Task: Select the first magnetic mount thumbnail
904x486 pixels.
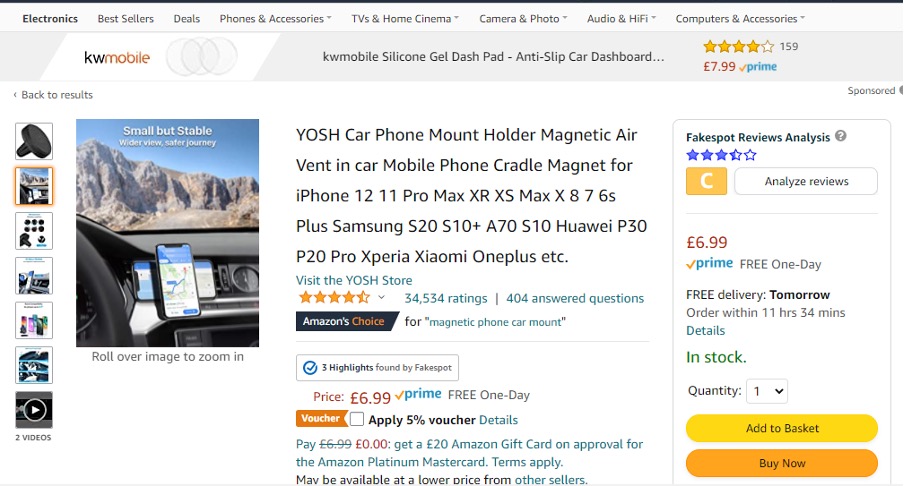Action: pyautogui.click(x=34, y=141)
